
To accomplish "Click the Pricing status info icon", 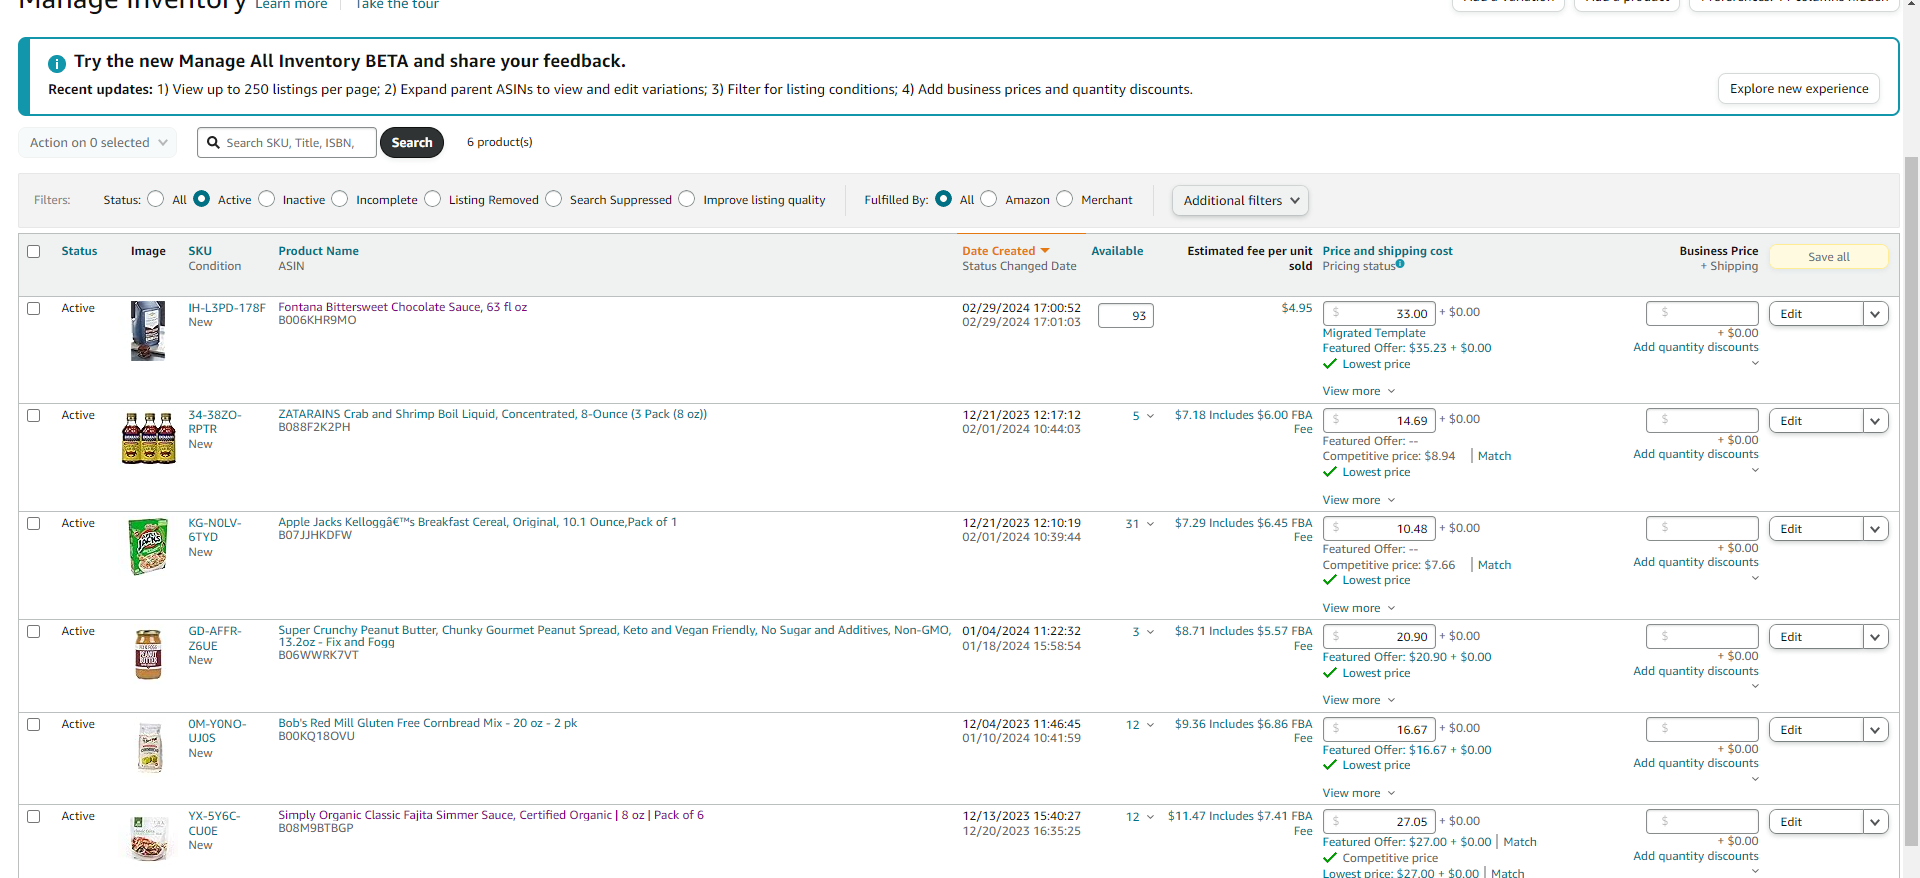I will (1400, 264).
